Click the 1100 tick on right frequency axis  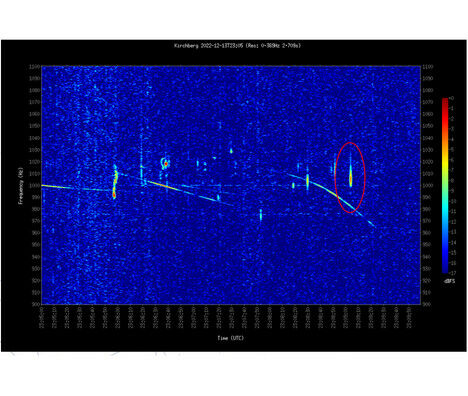428,67
